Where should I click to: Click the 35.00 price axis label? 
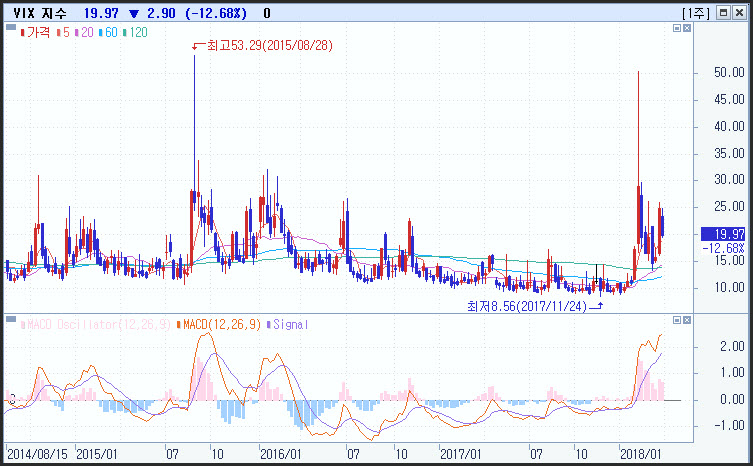(729, 153)
